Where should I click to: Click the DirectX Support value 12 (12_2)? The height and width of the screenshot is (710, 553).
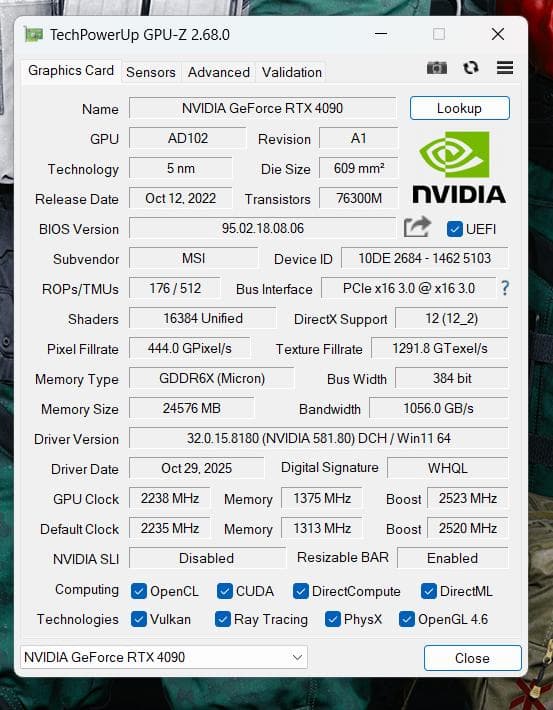[x=452, y=318]
